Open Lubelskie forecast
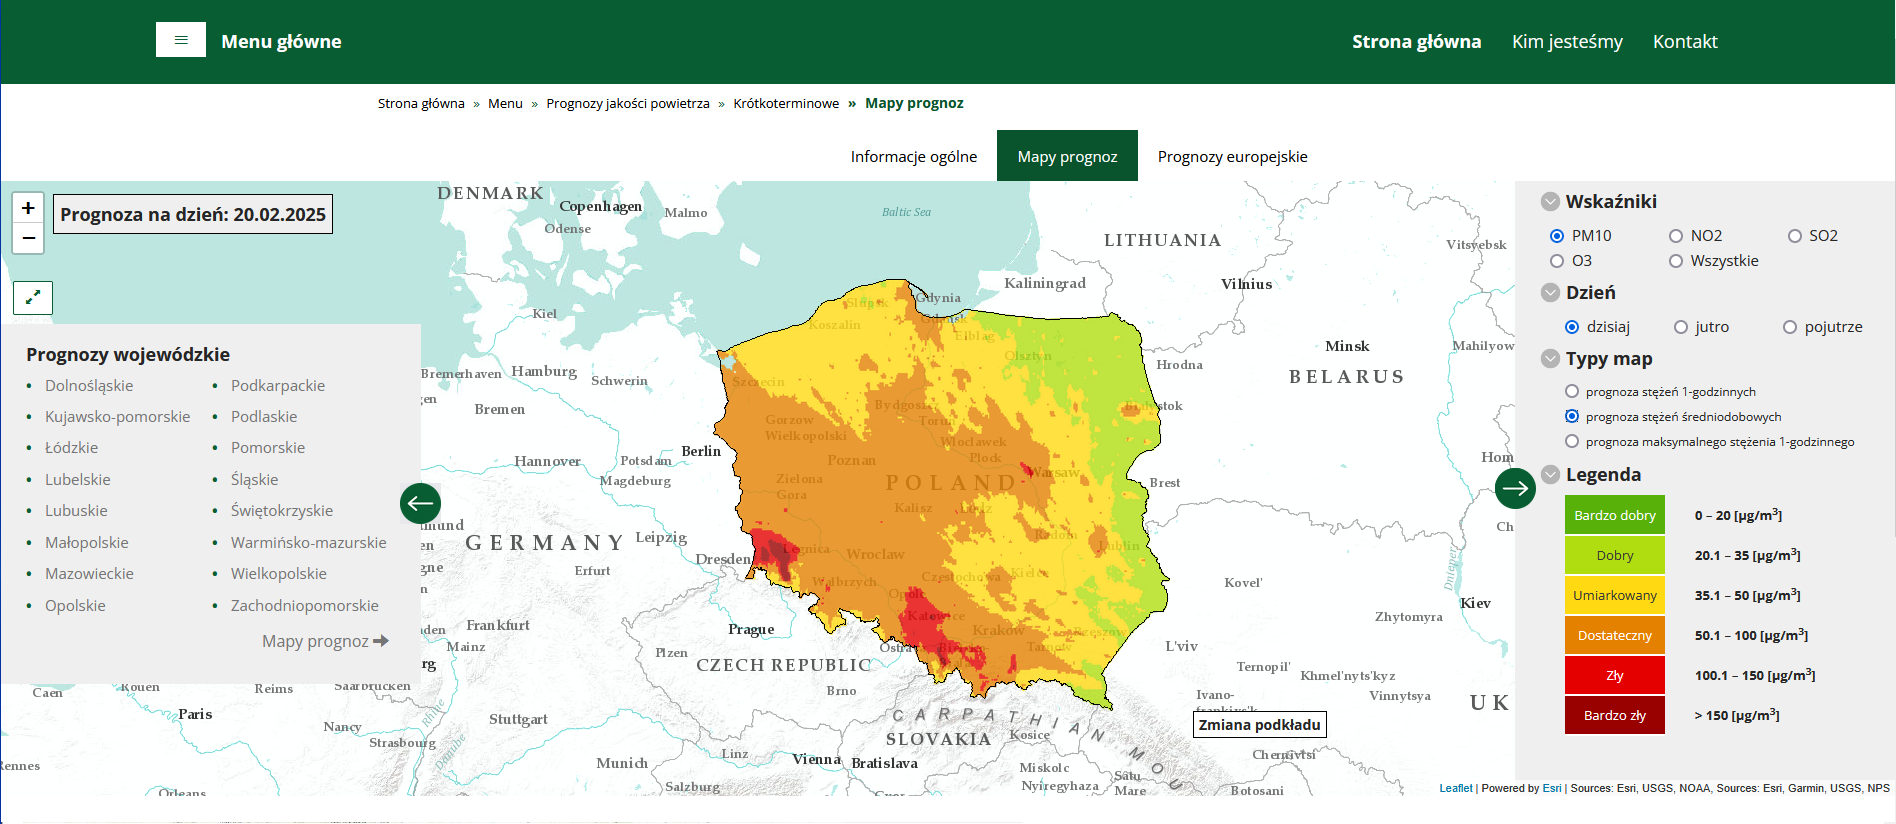Screen dimensions: 1896x824 78,480
